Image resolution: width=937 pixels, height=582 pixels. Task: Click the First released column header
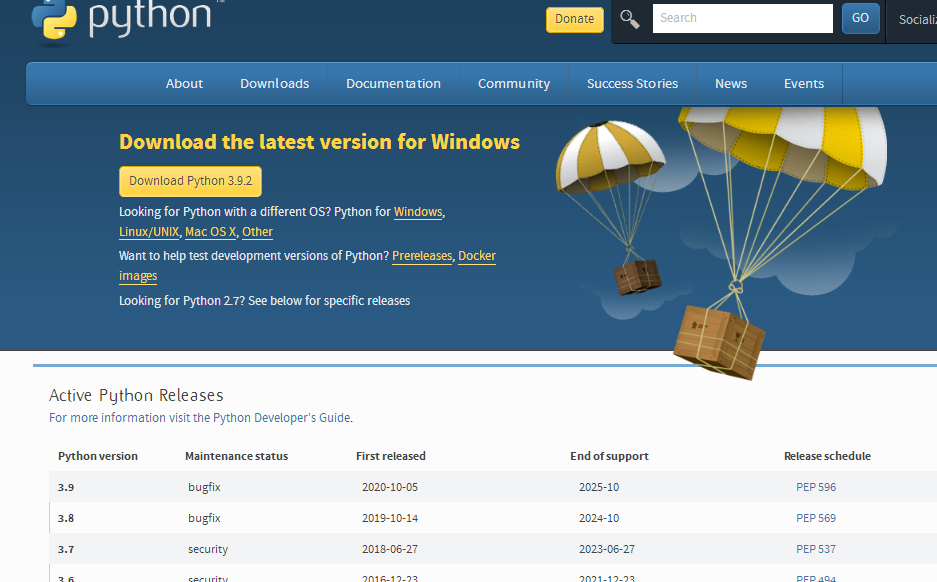point(391,456)
